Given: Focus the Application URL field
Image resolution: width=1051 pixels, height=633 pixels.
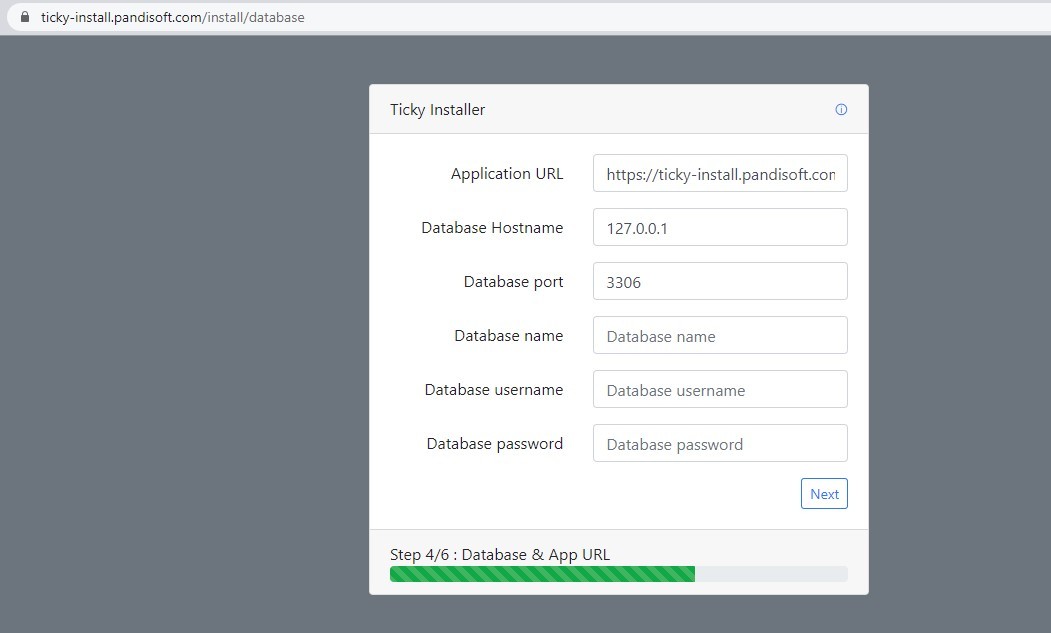Looking at the screenshot, I should [x=720, y=173].
